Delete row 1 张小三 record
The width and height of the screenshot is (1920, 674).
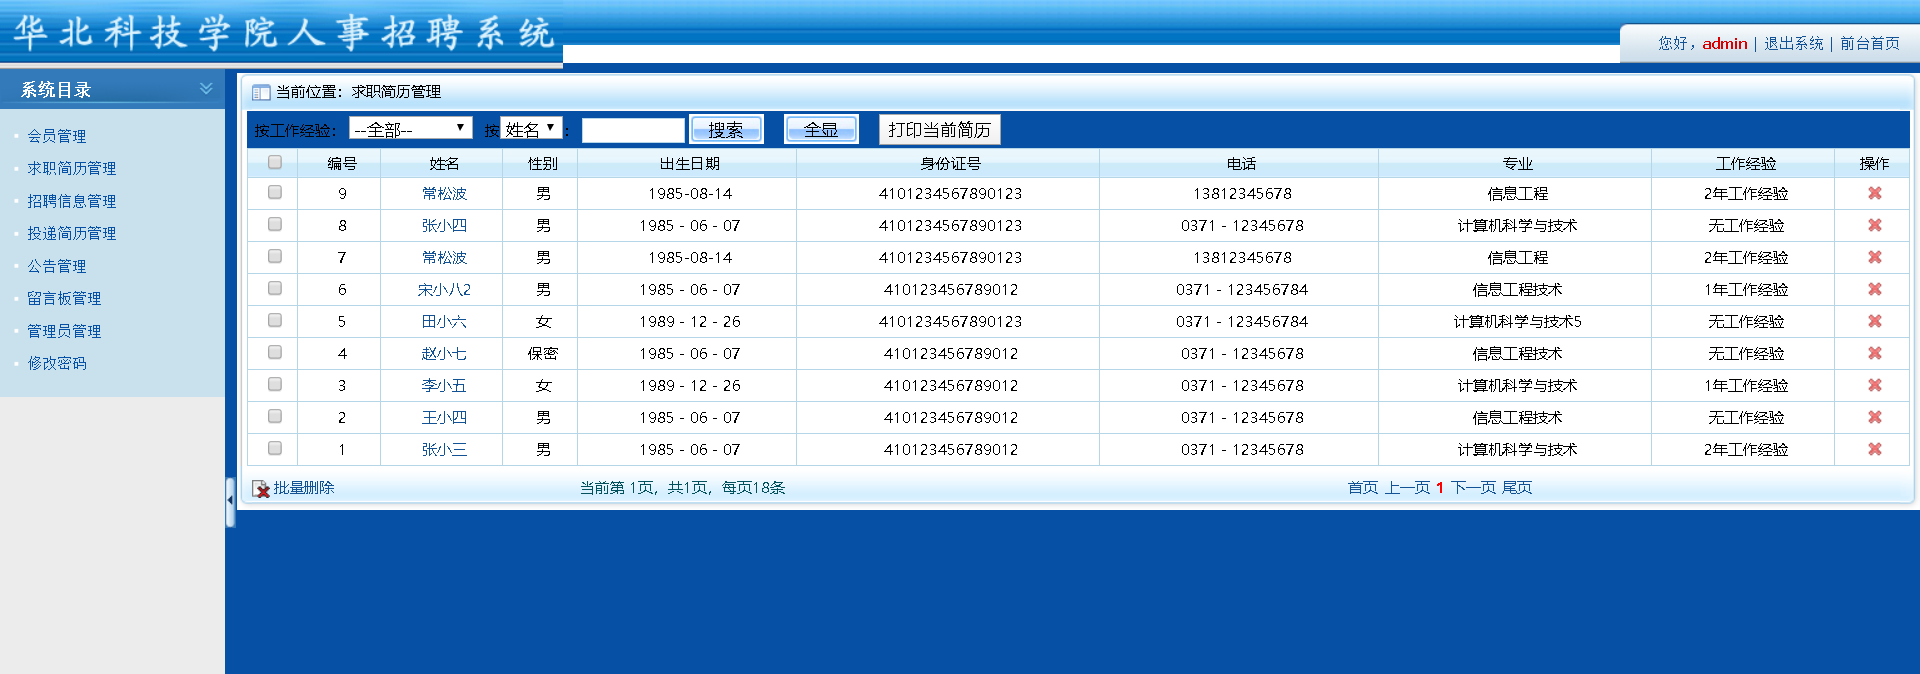point(1874,449)
